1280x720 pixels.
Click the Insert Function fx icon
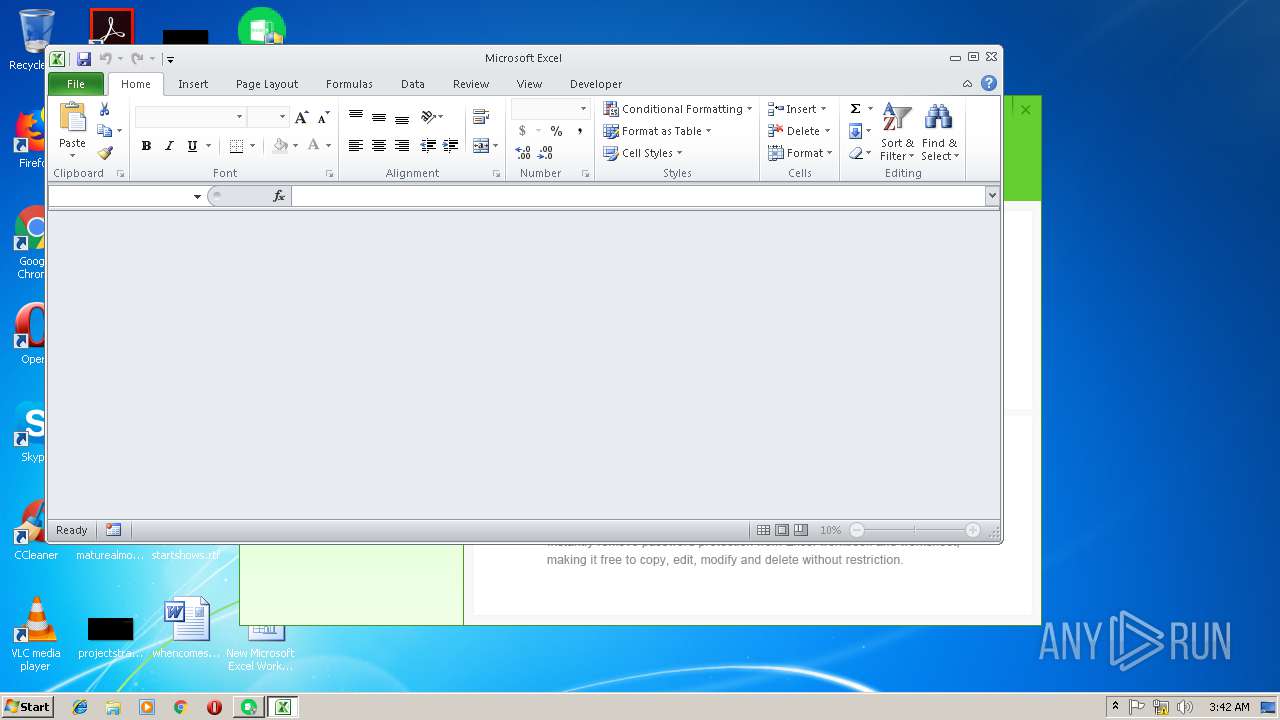click(x=279, y=196)
